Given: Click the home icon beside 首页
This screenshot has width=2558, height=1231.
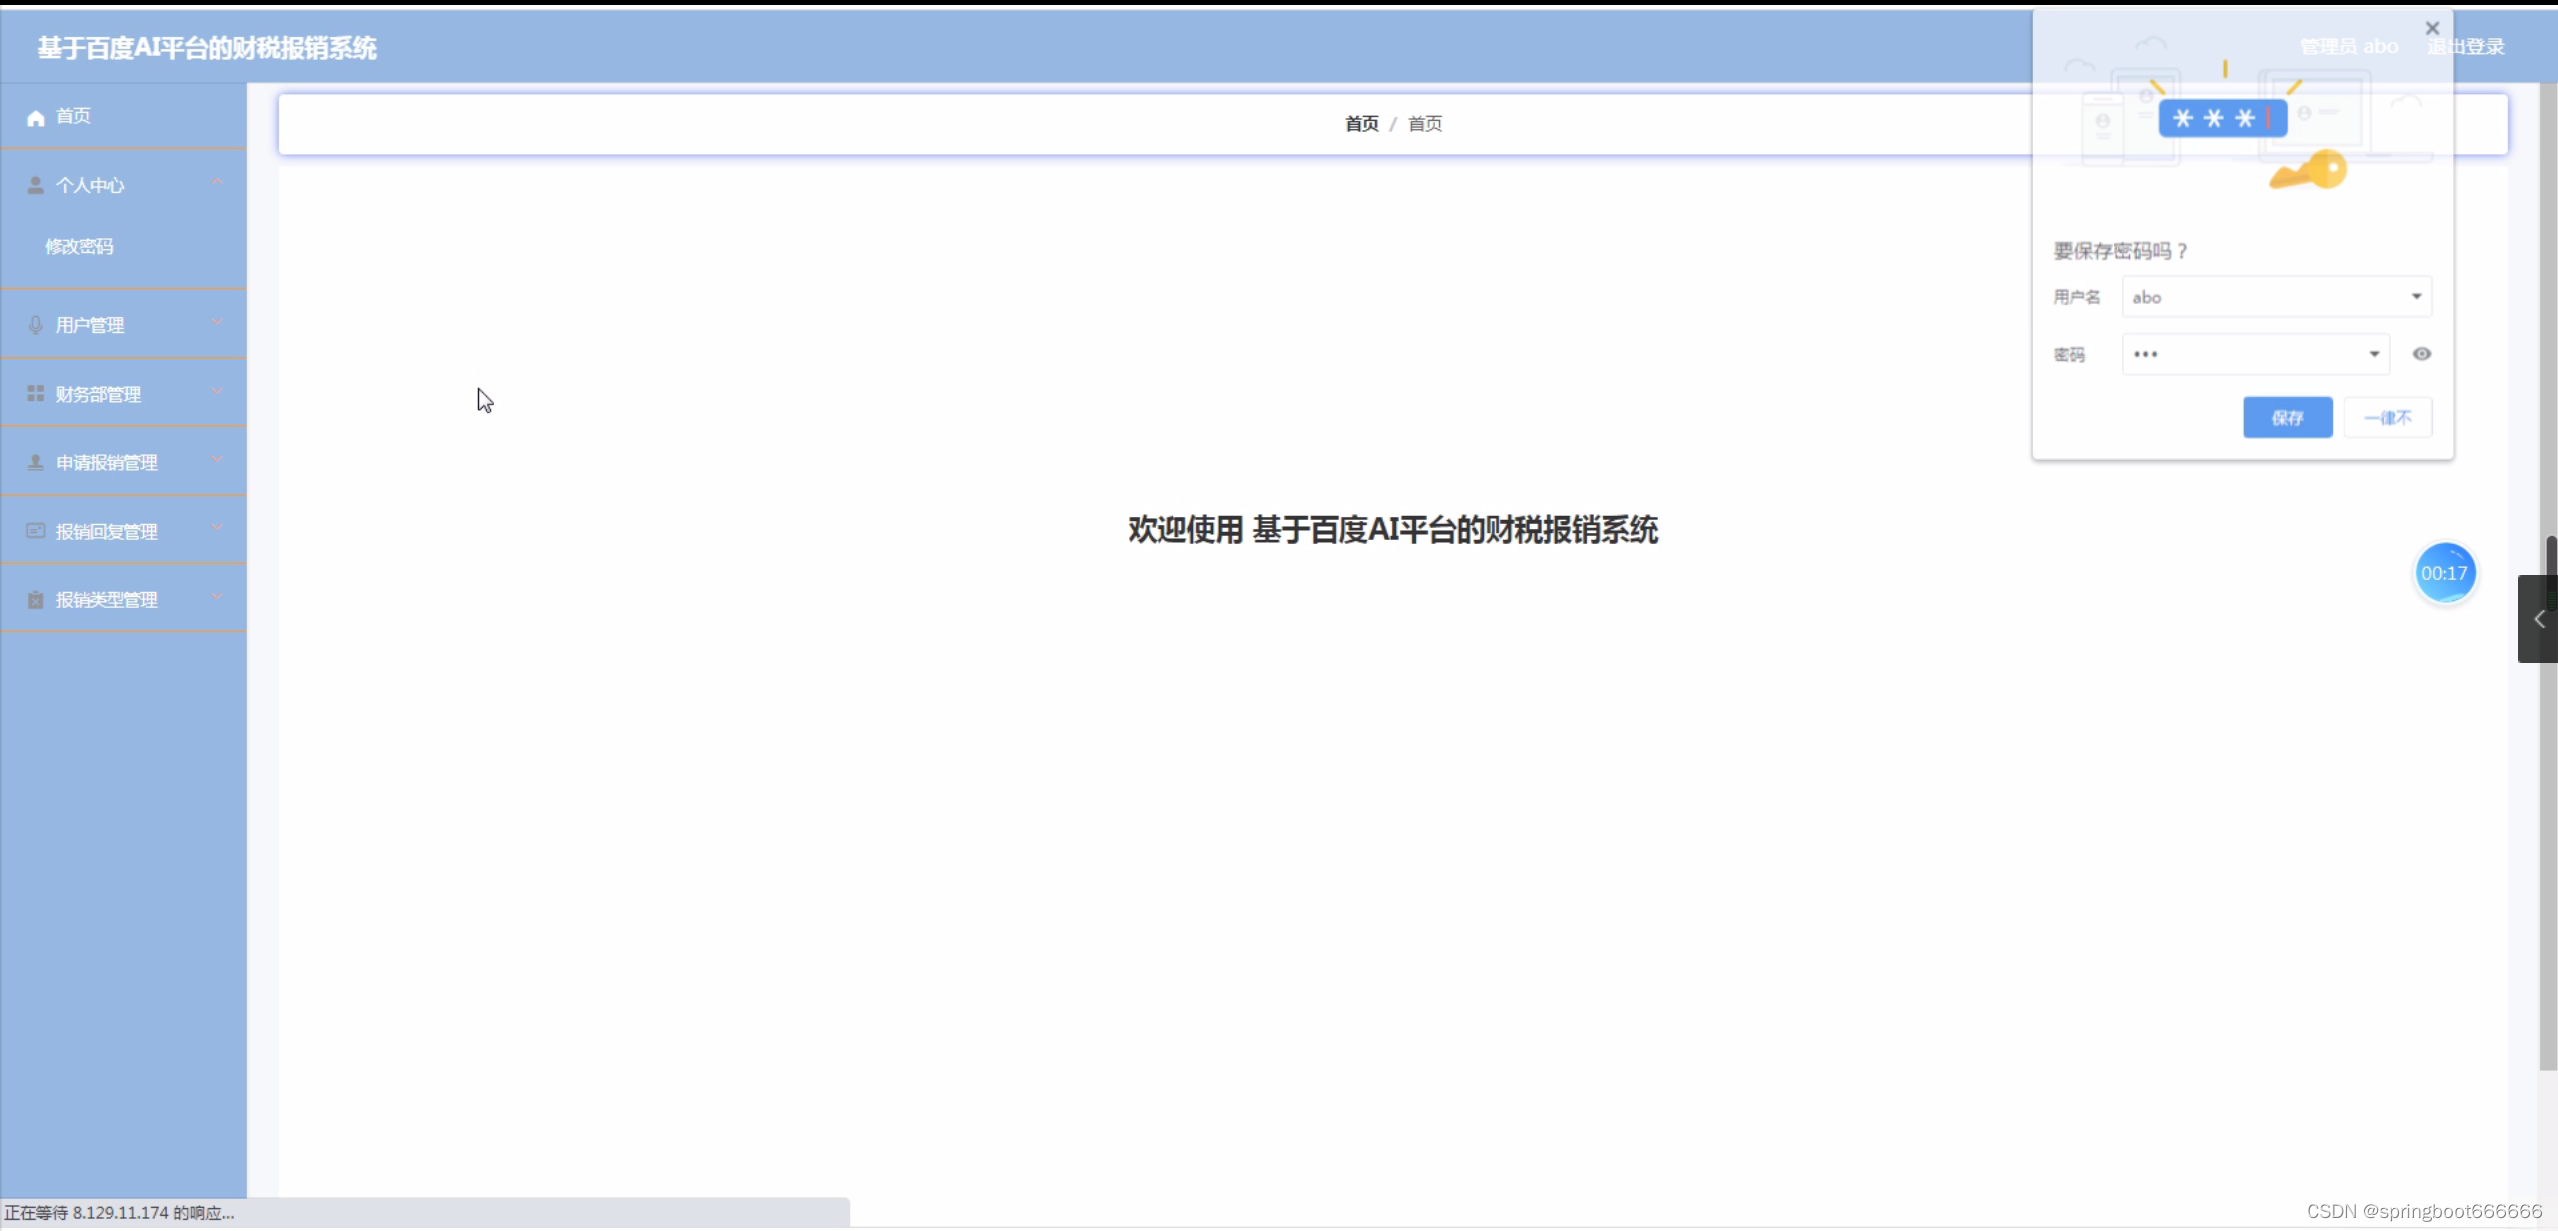Looking at the screenshot, I should tap(36, 118).
